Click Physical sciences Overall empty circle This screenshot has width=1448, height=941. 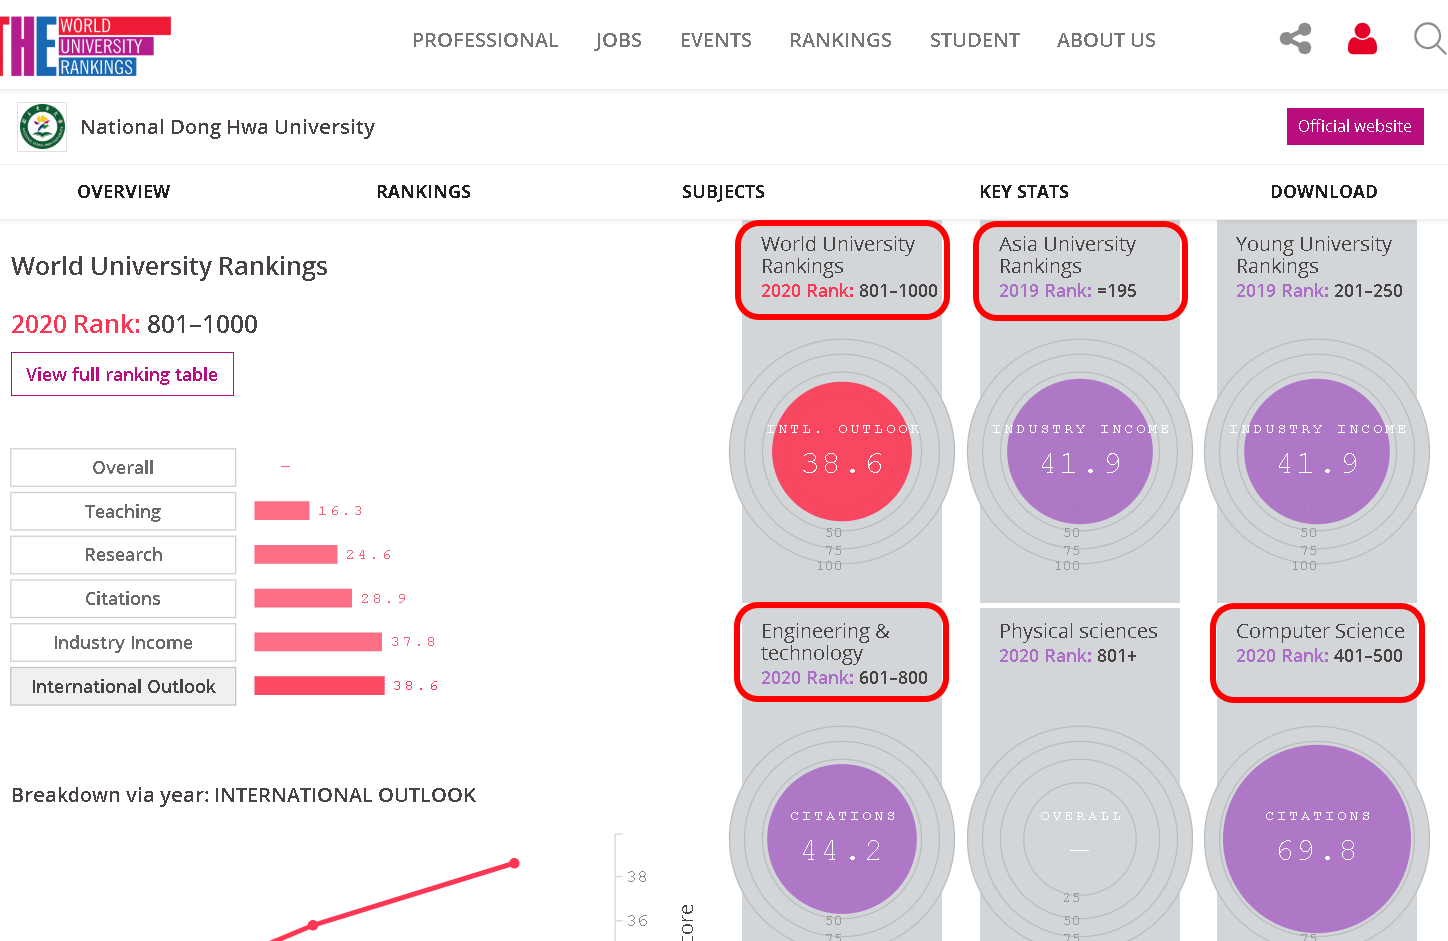[1080, 839]
